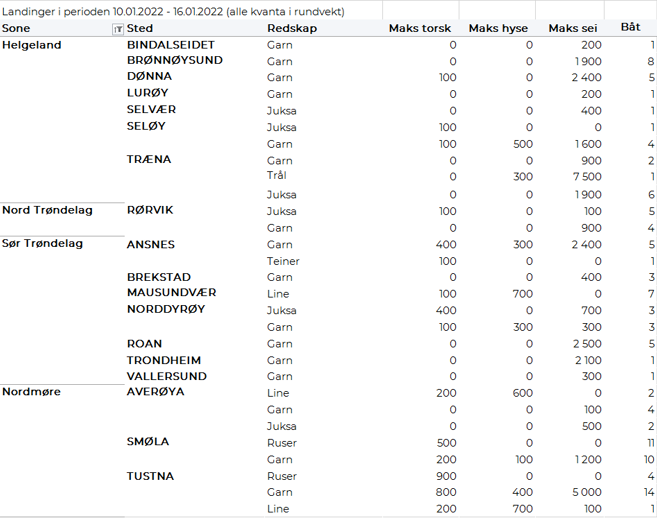Viewport: 657px width, 518px height.
Task: Click the BRØNNØYSUND location cell
Action: 175,61
